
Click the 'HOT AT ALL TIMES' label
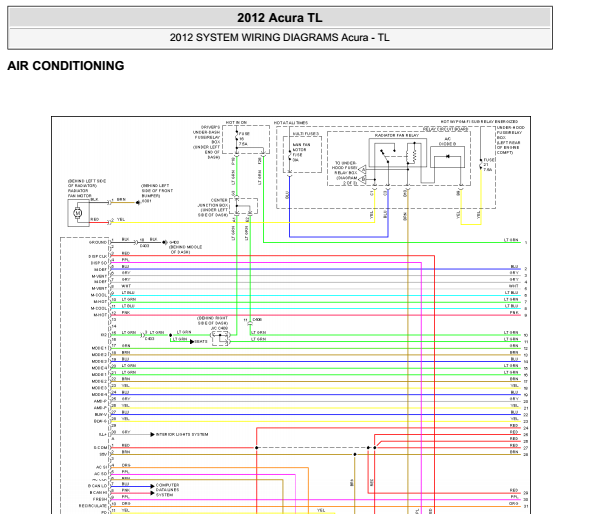coord(291,123)
